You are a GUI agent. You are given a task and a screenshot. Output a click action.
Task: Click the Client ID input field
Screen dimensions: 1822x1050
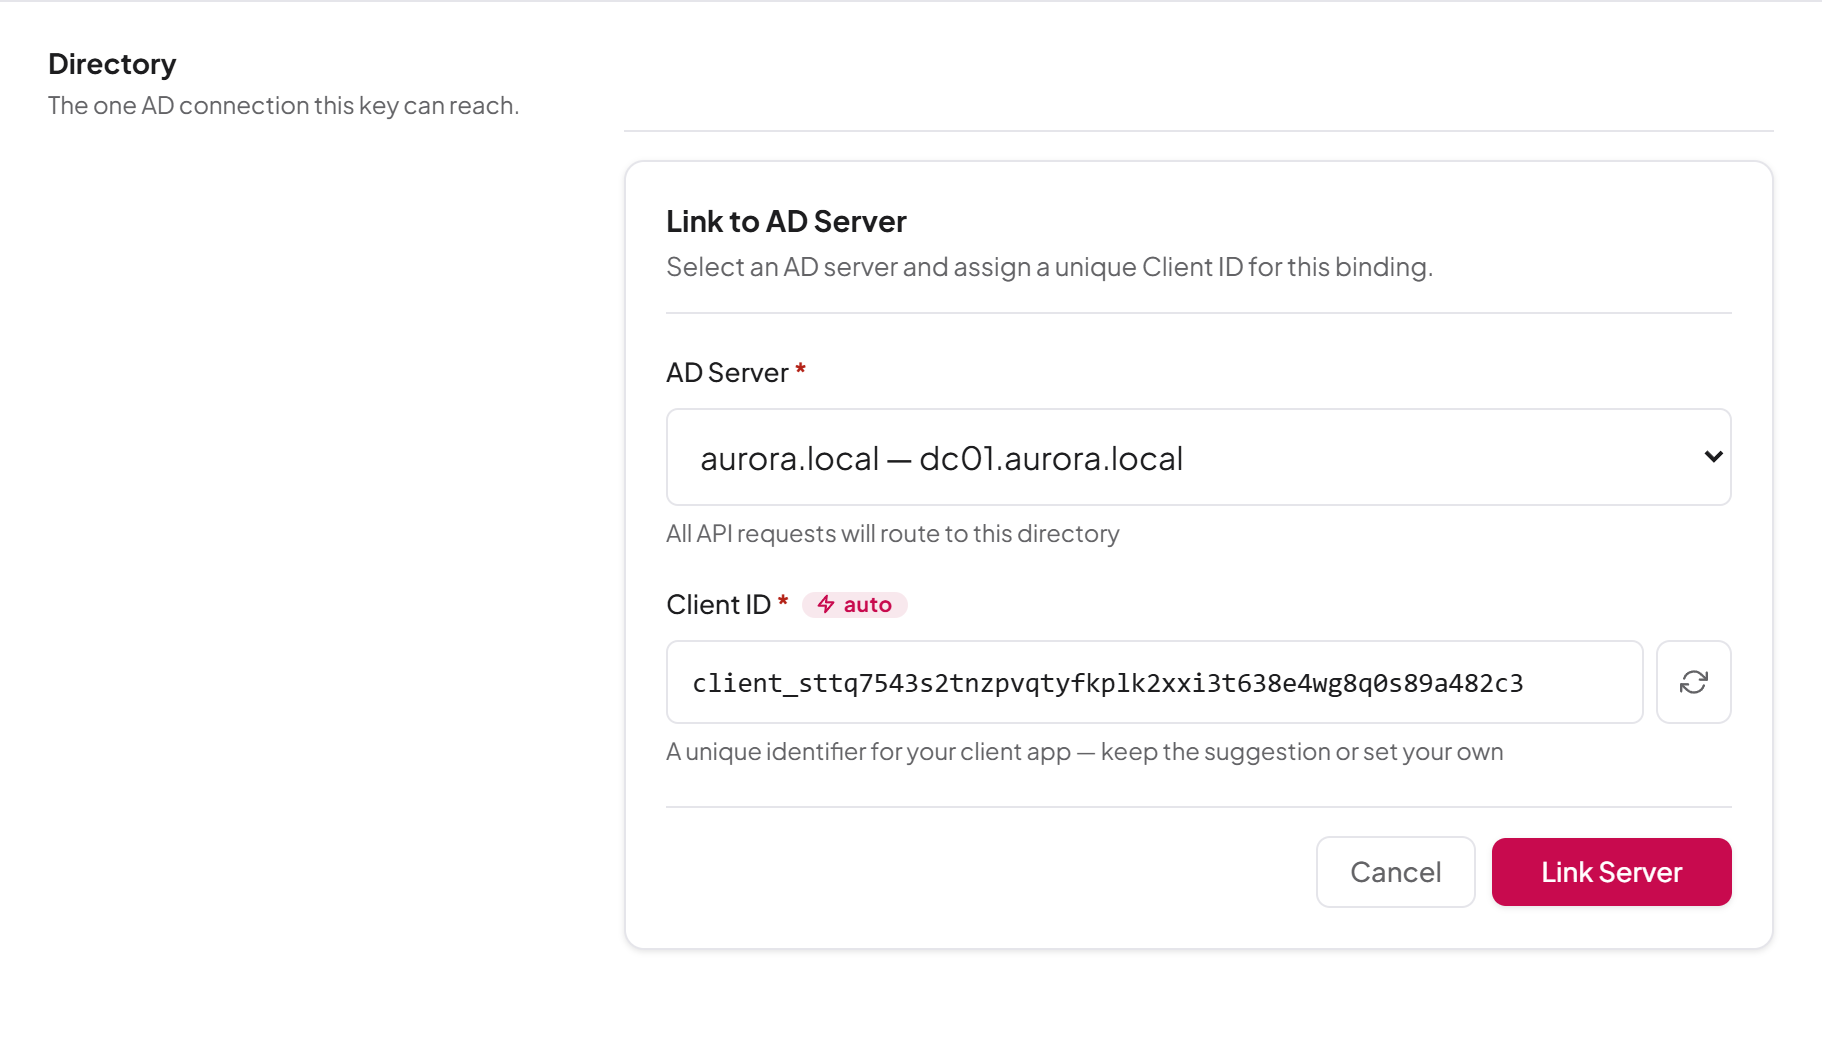[1154, 682]
